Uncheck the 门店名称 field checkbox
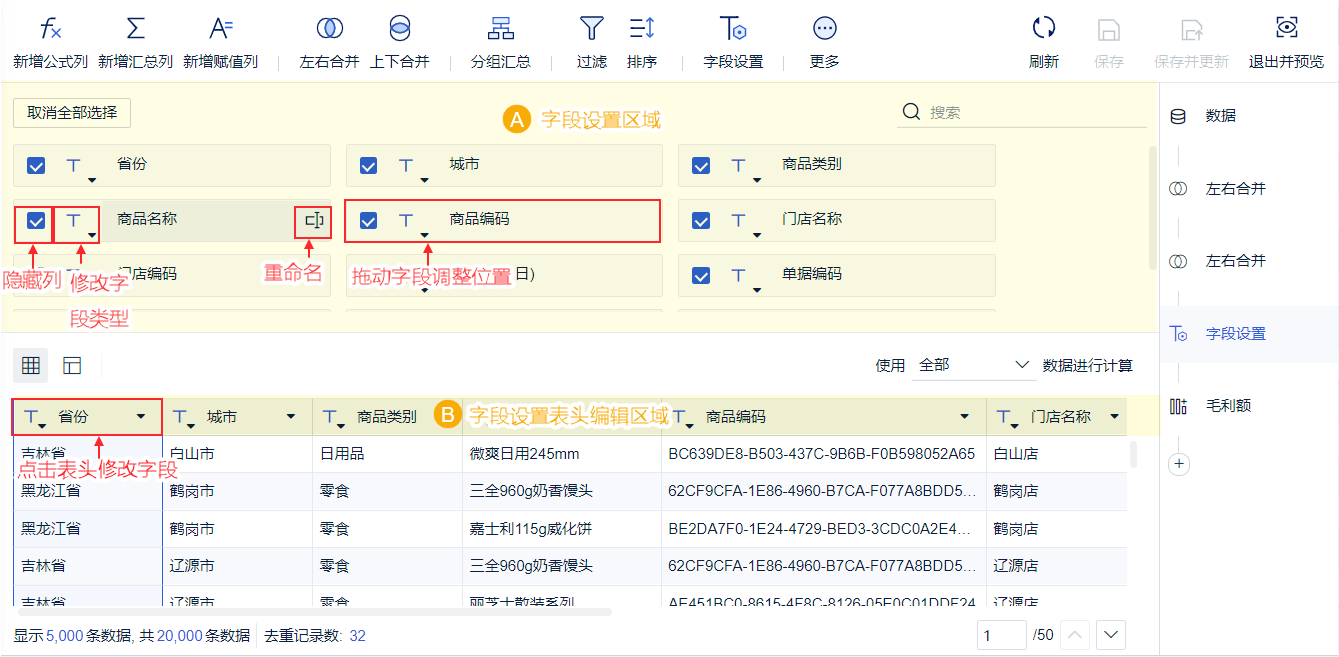This screenshot has height=657, width=1339. [x=701, y=221]
